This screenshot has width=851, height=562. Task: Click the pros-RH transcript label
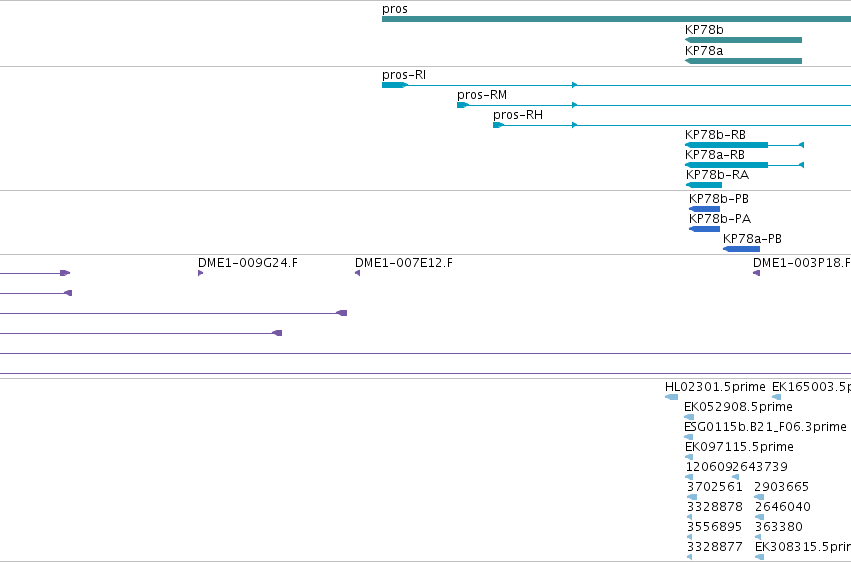pyautogui.click(x=518, y=115)
